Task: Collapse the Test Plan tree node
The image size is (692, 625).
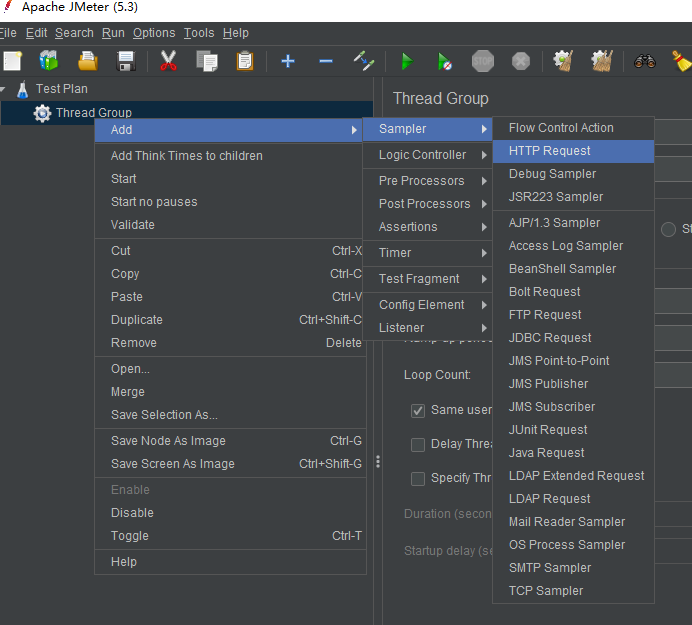Action: click(x=3, y=89)
